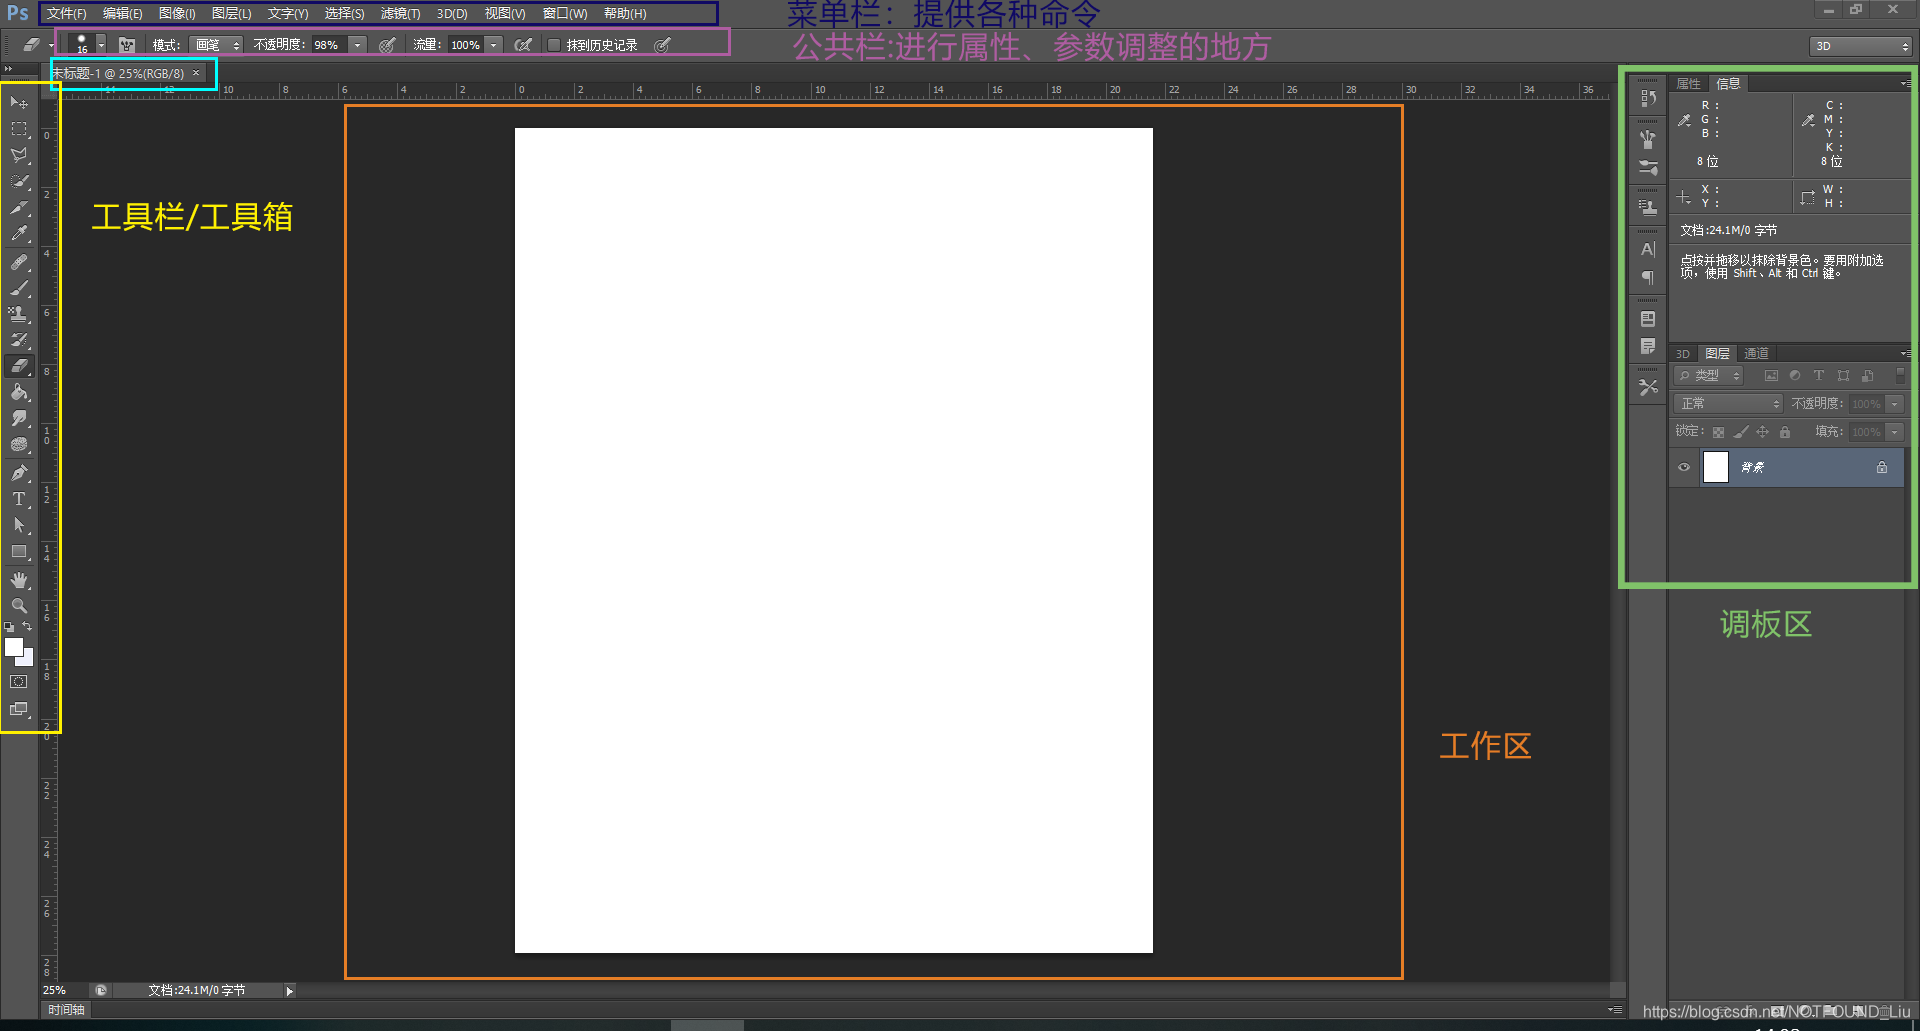Open the 编辑 (Edit) menu
Screen dimensions: 1920x1031
click(x=122, y=14)
